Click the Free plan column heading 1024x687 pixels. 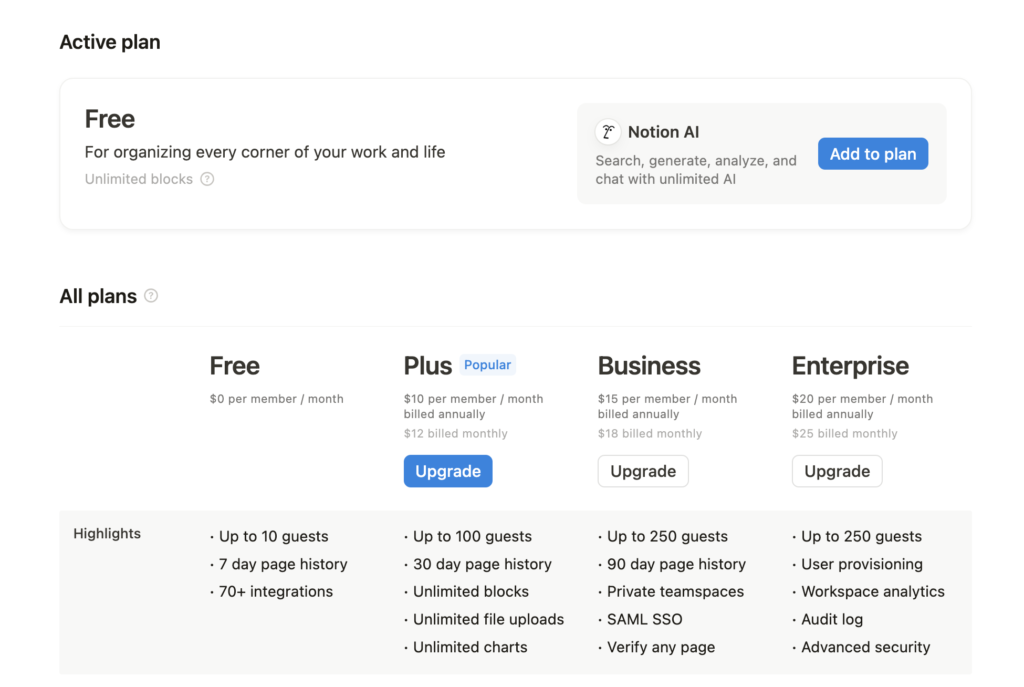234,366
